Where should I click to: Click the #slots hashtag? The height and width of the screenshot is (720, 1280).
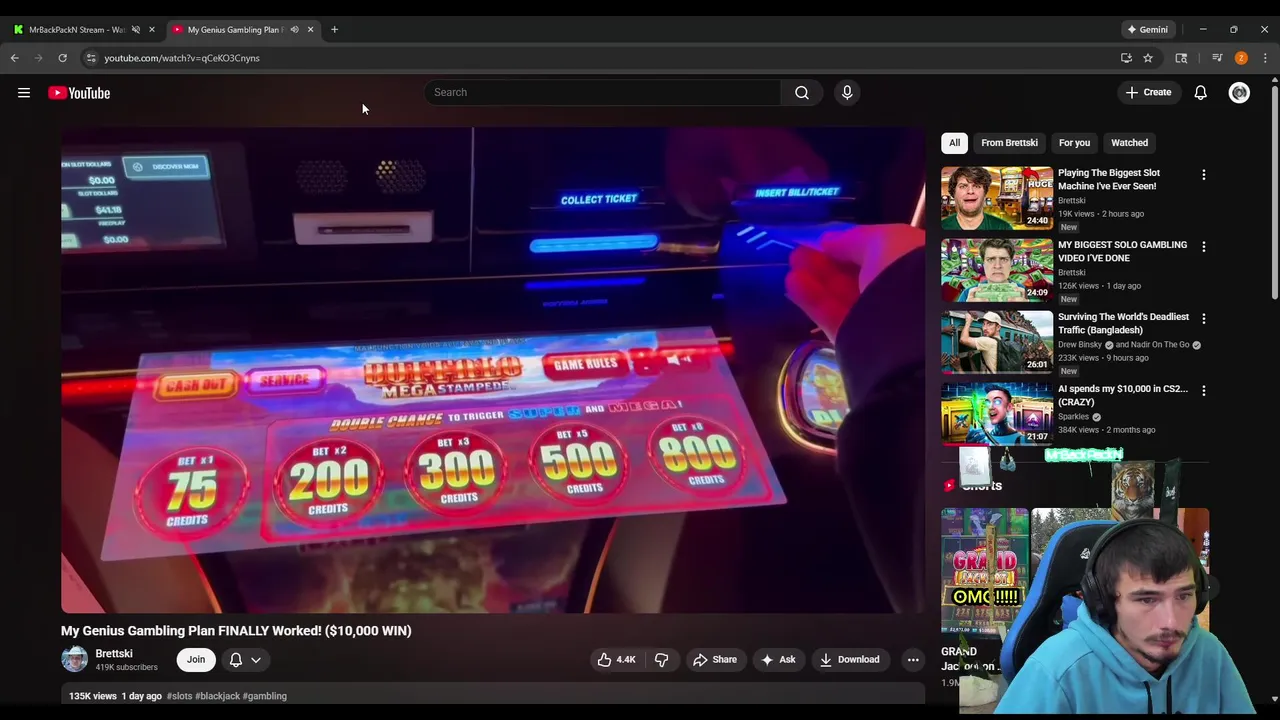179,696
